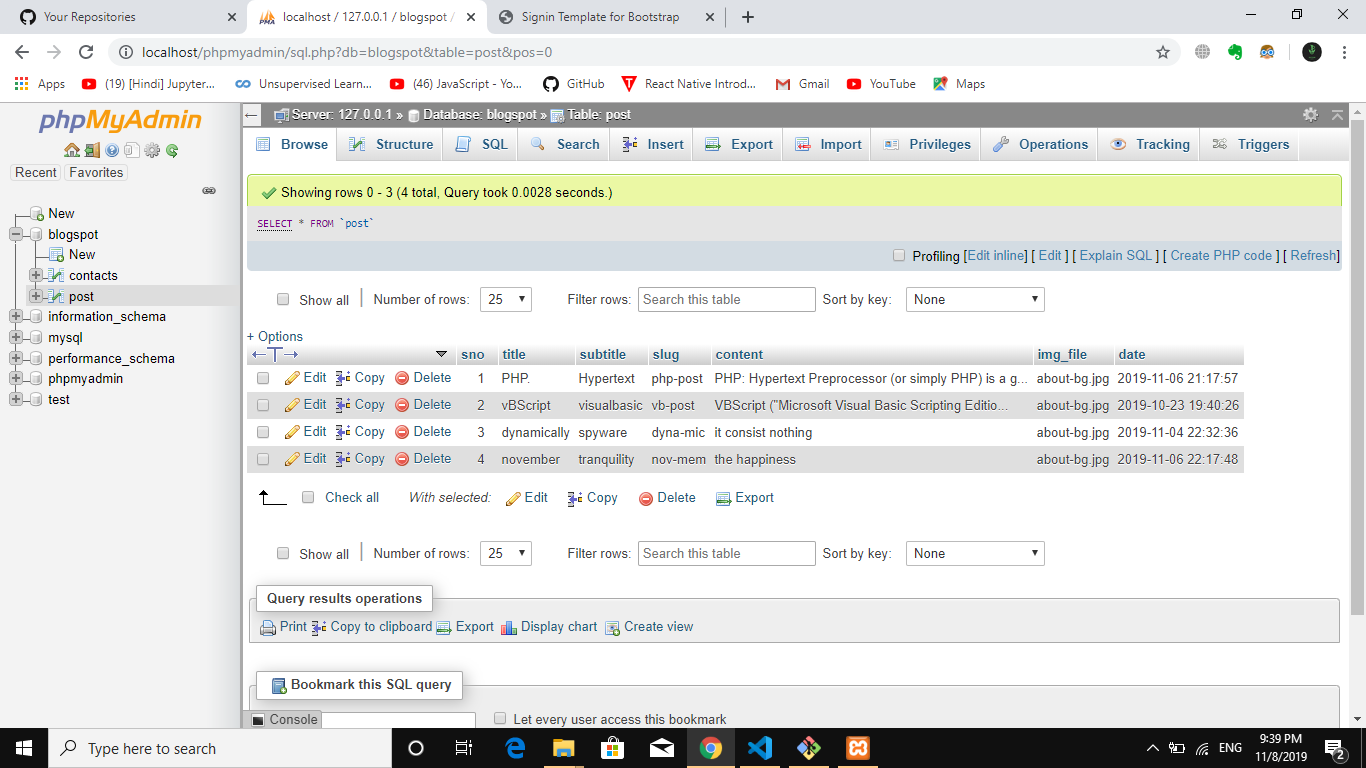This screenshot has height=768, width=1366.
Task: Open phpMyAdmin documentation help icon
Action: click(112, 150)
